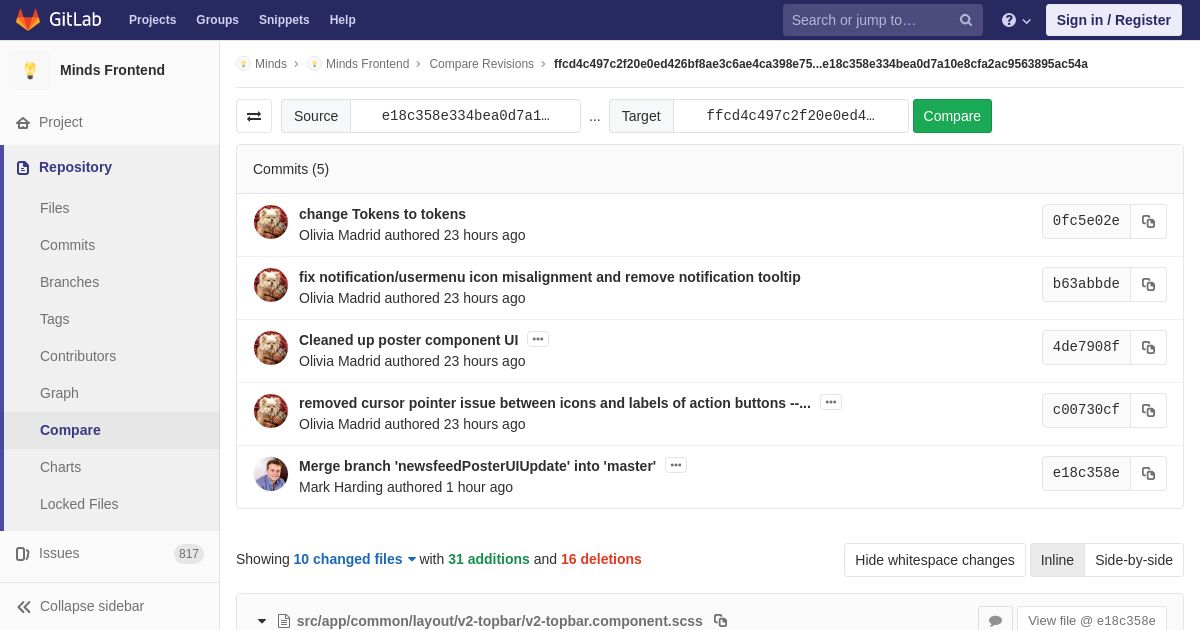Select Inline diff view

[x=1057, y=560]
